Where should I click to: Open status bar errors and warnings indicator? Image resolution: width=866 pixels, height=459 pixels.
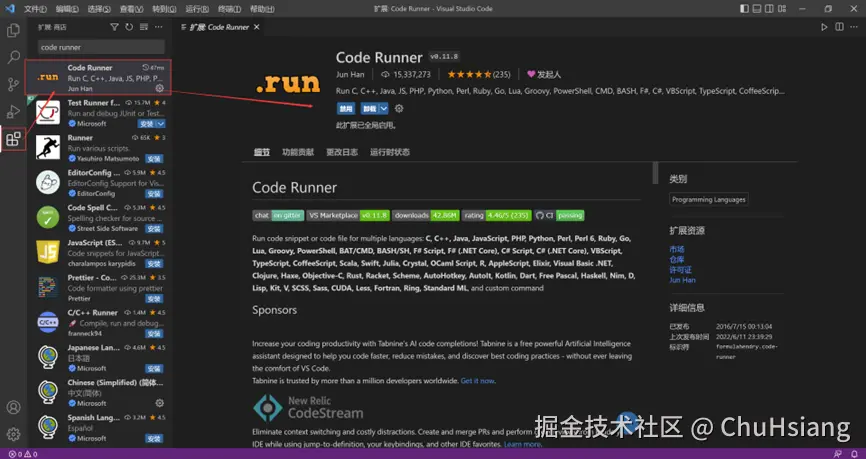point(23,454)
